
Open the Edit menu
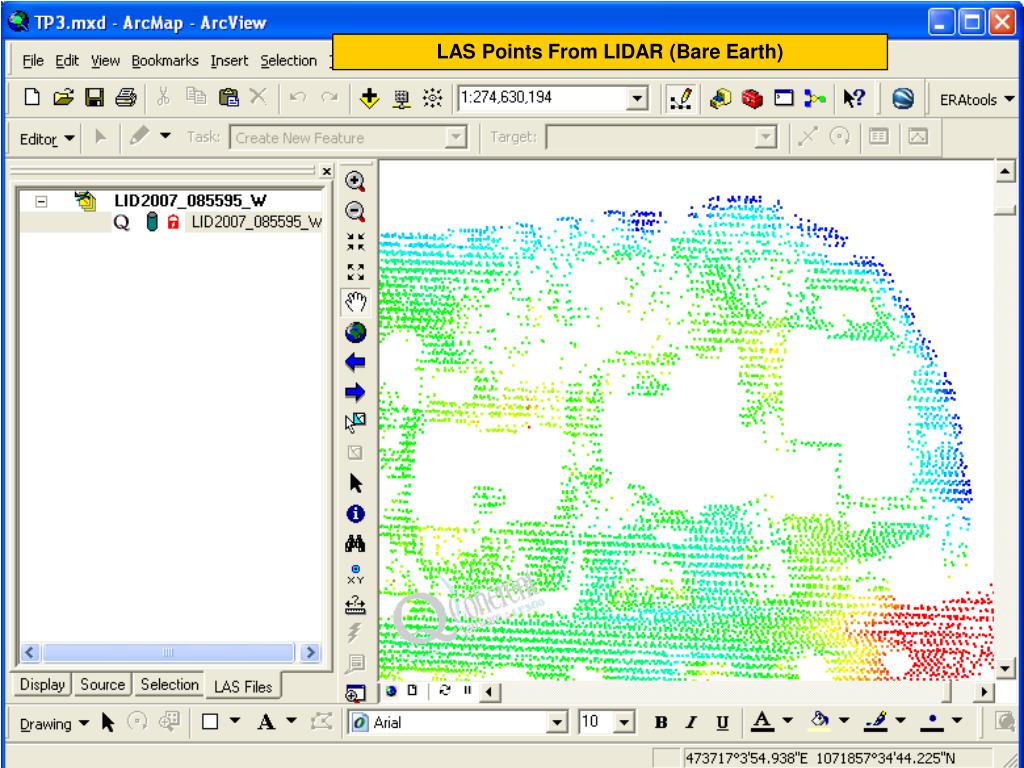click(x=67, y=61)
